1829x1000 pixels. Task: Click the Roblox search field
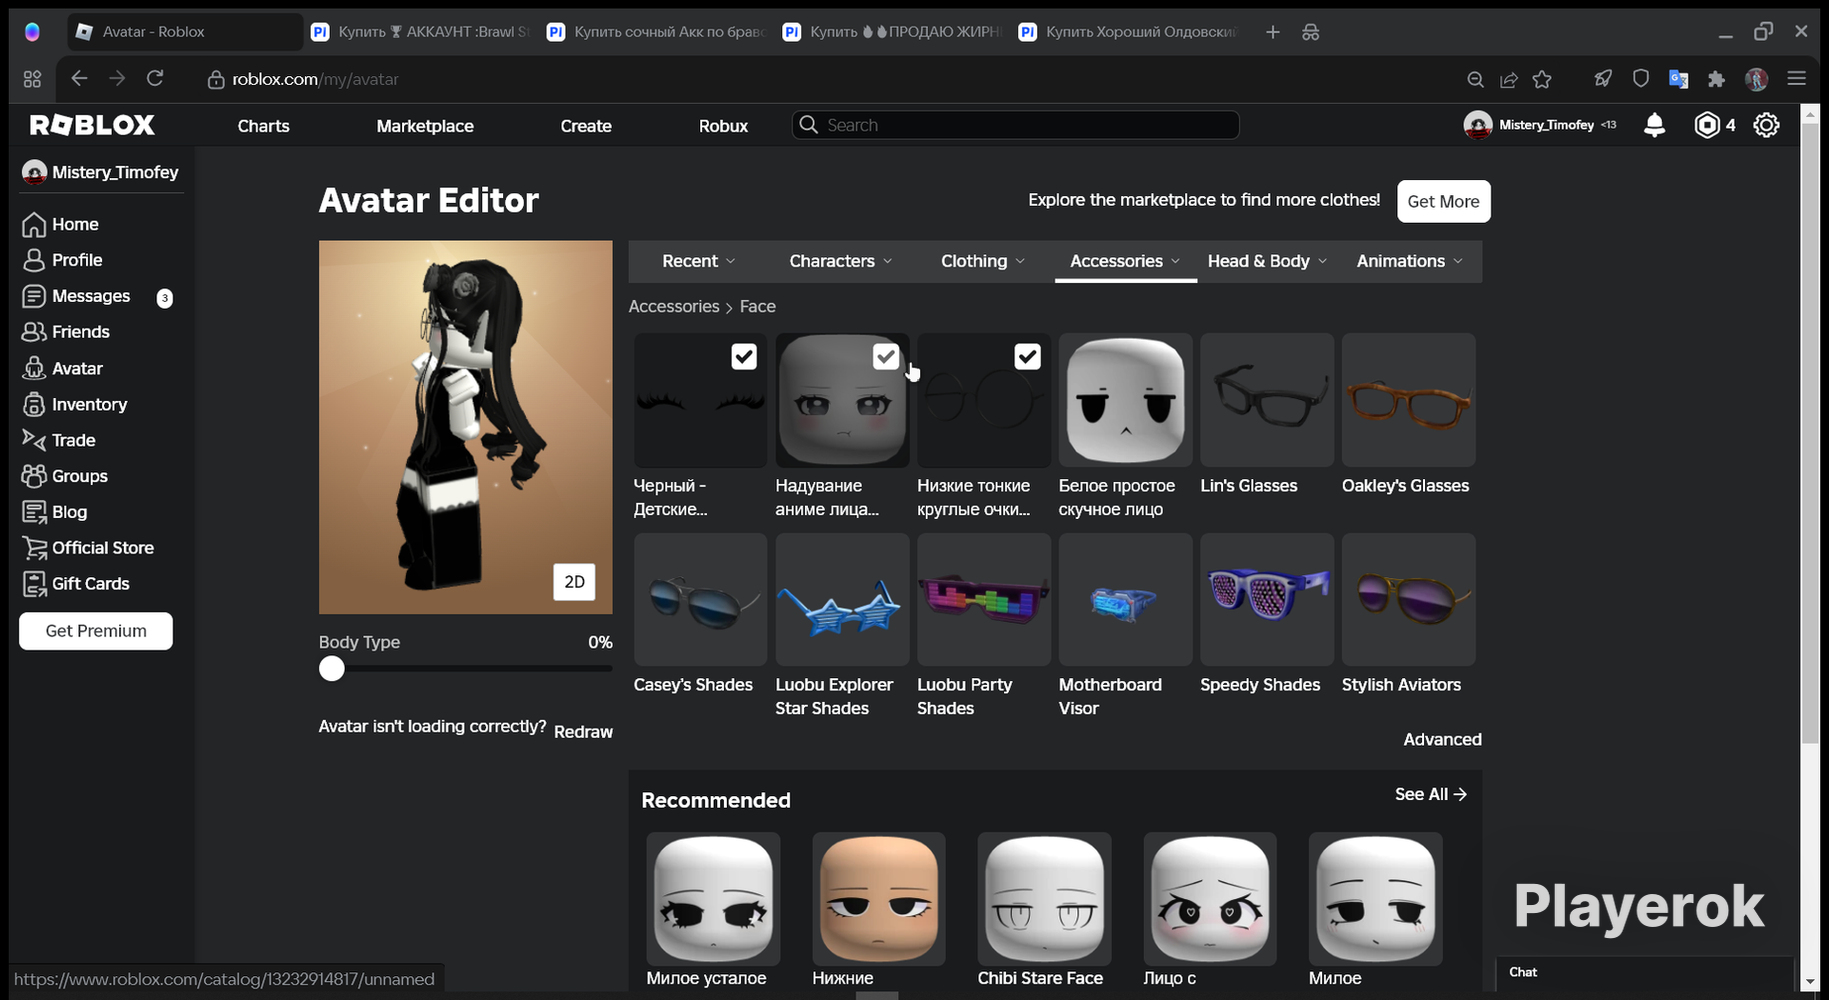1016,125
